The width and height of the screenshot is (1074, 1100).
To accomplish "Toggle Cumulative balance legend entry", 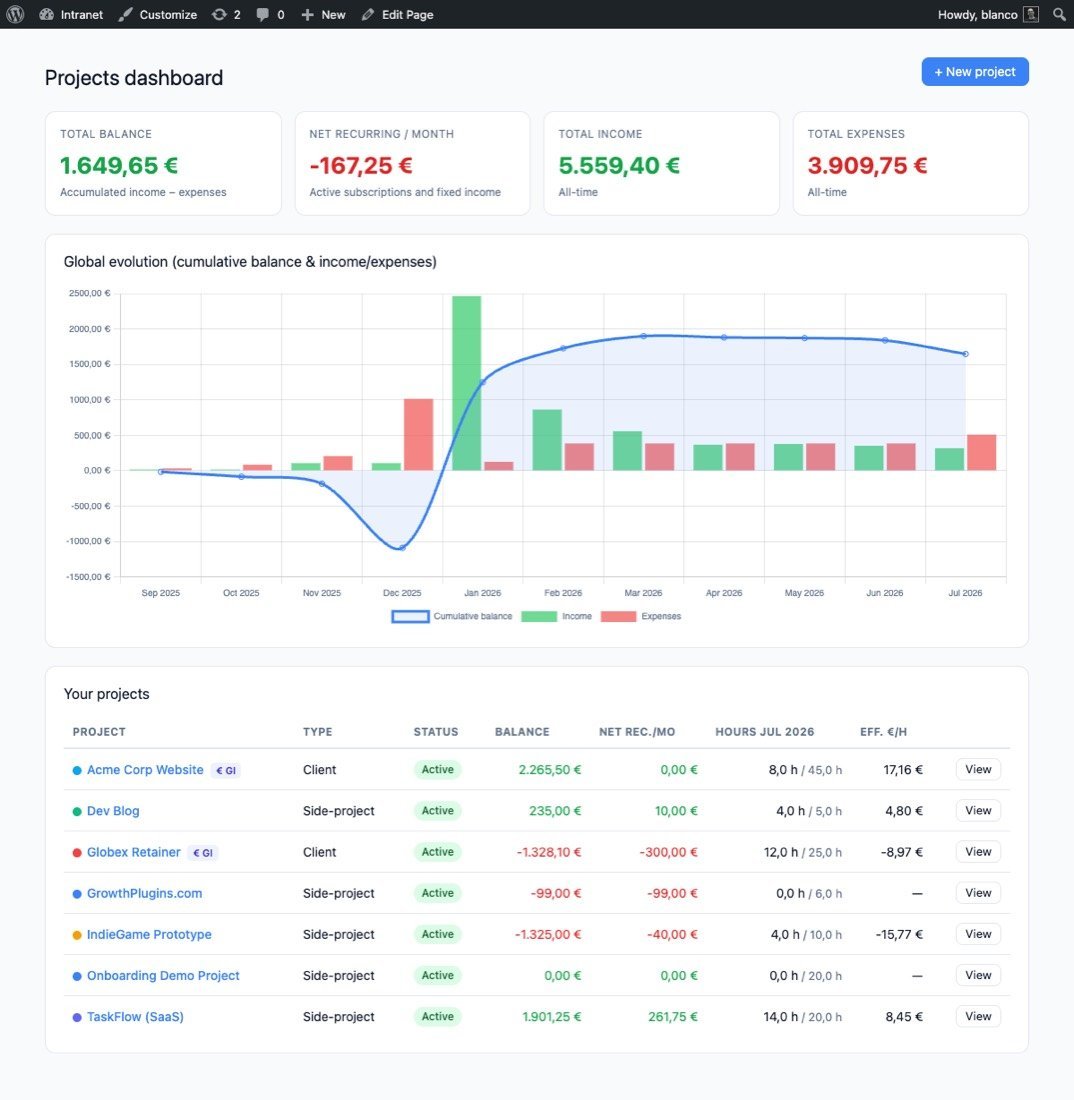I will click(452, 616).
